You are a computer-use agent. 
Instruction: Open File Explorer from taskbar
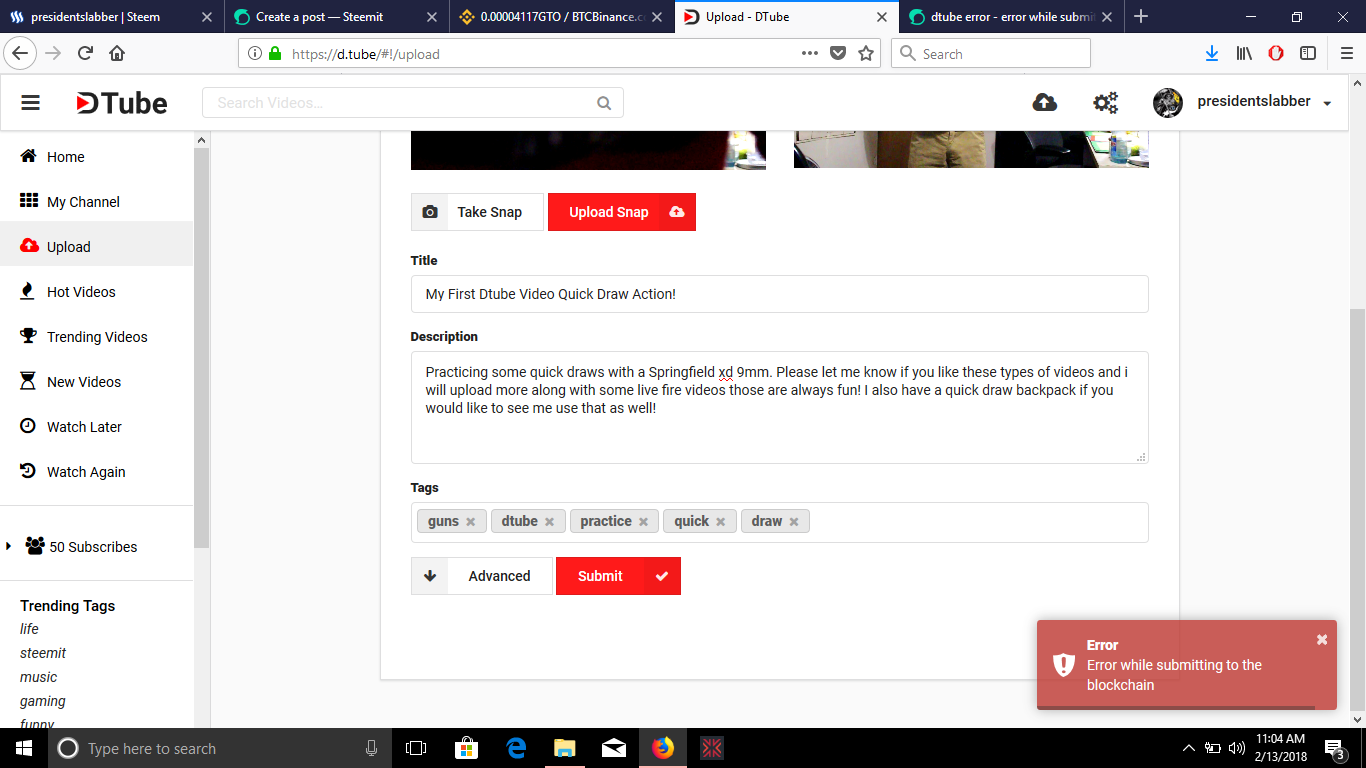pyautogui.click(x=565, y=748)
